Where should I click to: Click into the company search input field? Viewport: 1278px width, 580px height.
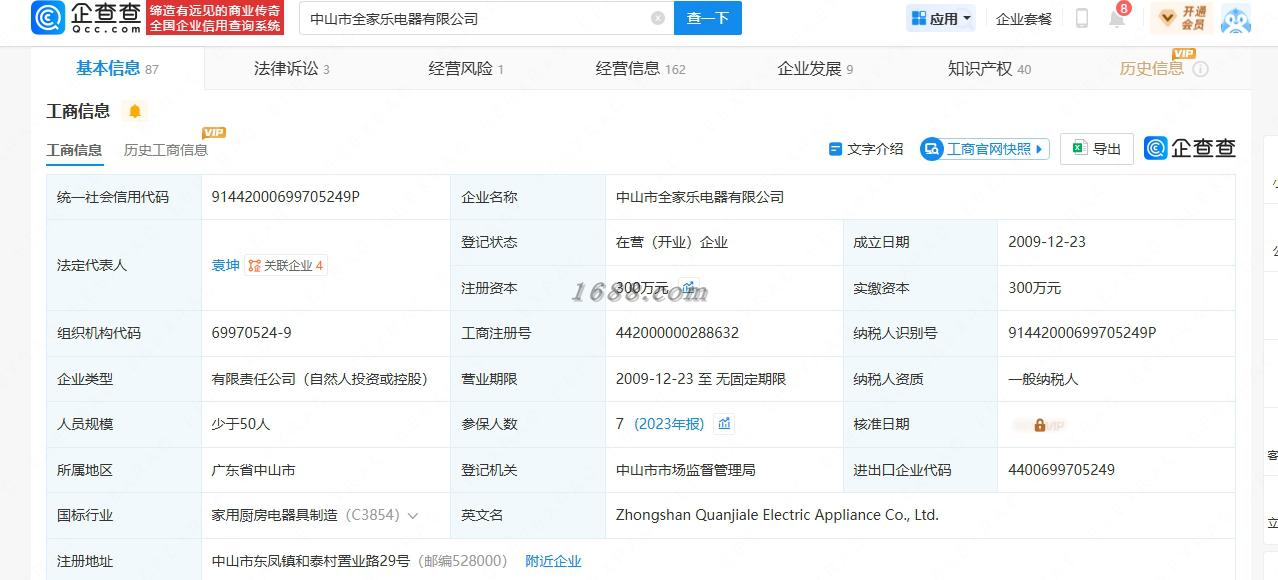476,18
